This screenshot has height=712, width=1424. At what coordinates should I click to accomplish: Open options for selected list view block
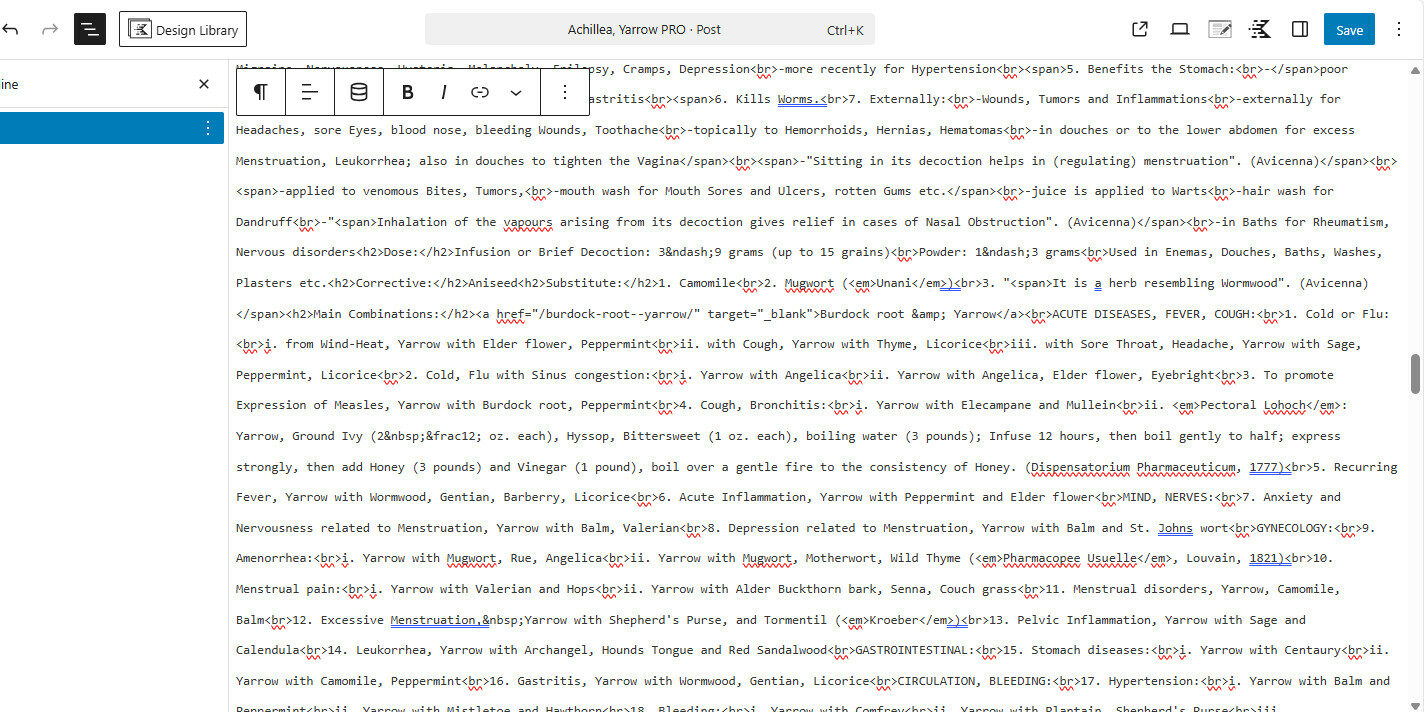(x=208, y=128)
